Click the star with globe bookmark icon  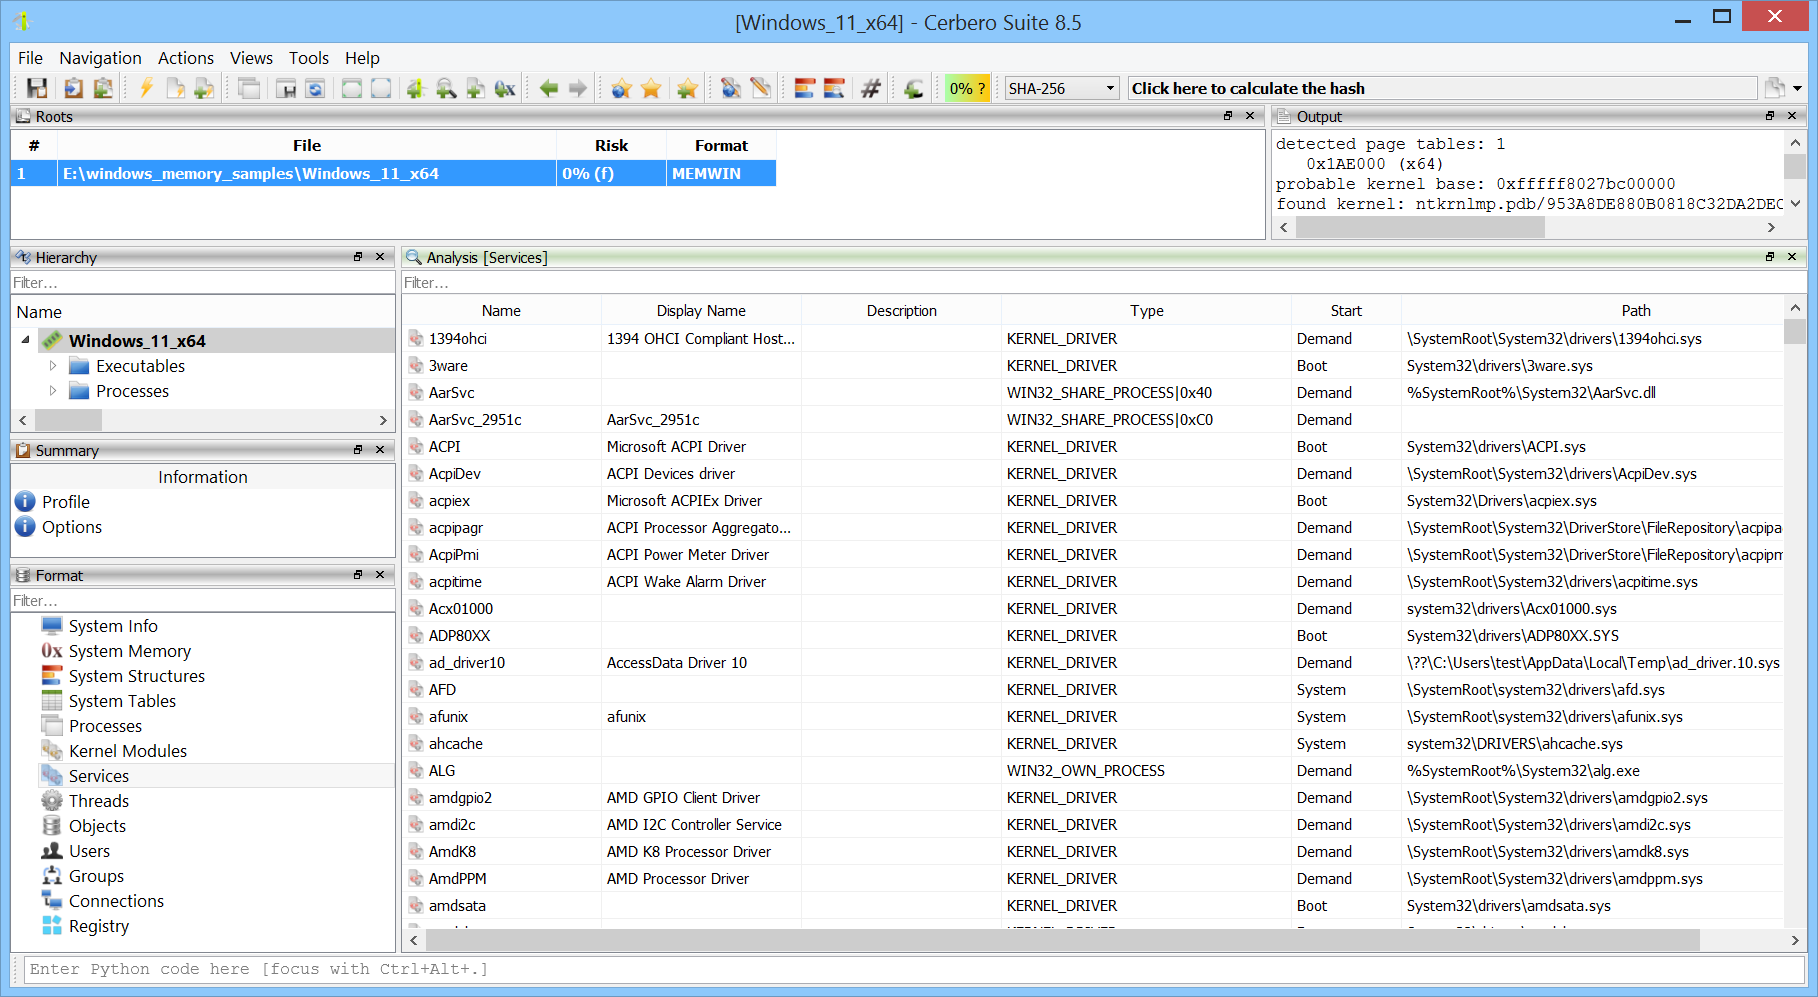pos(621,88)
